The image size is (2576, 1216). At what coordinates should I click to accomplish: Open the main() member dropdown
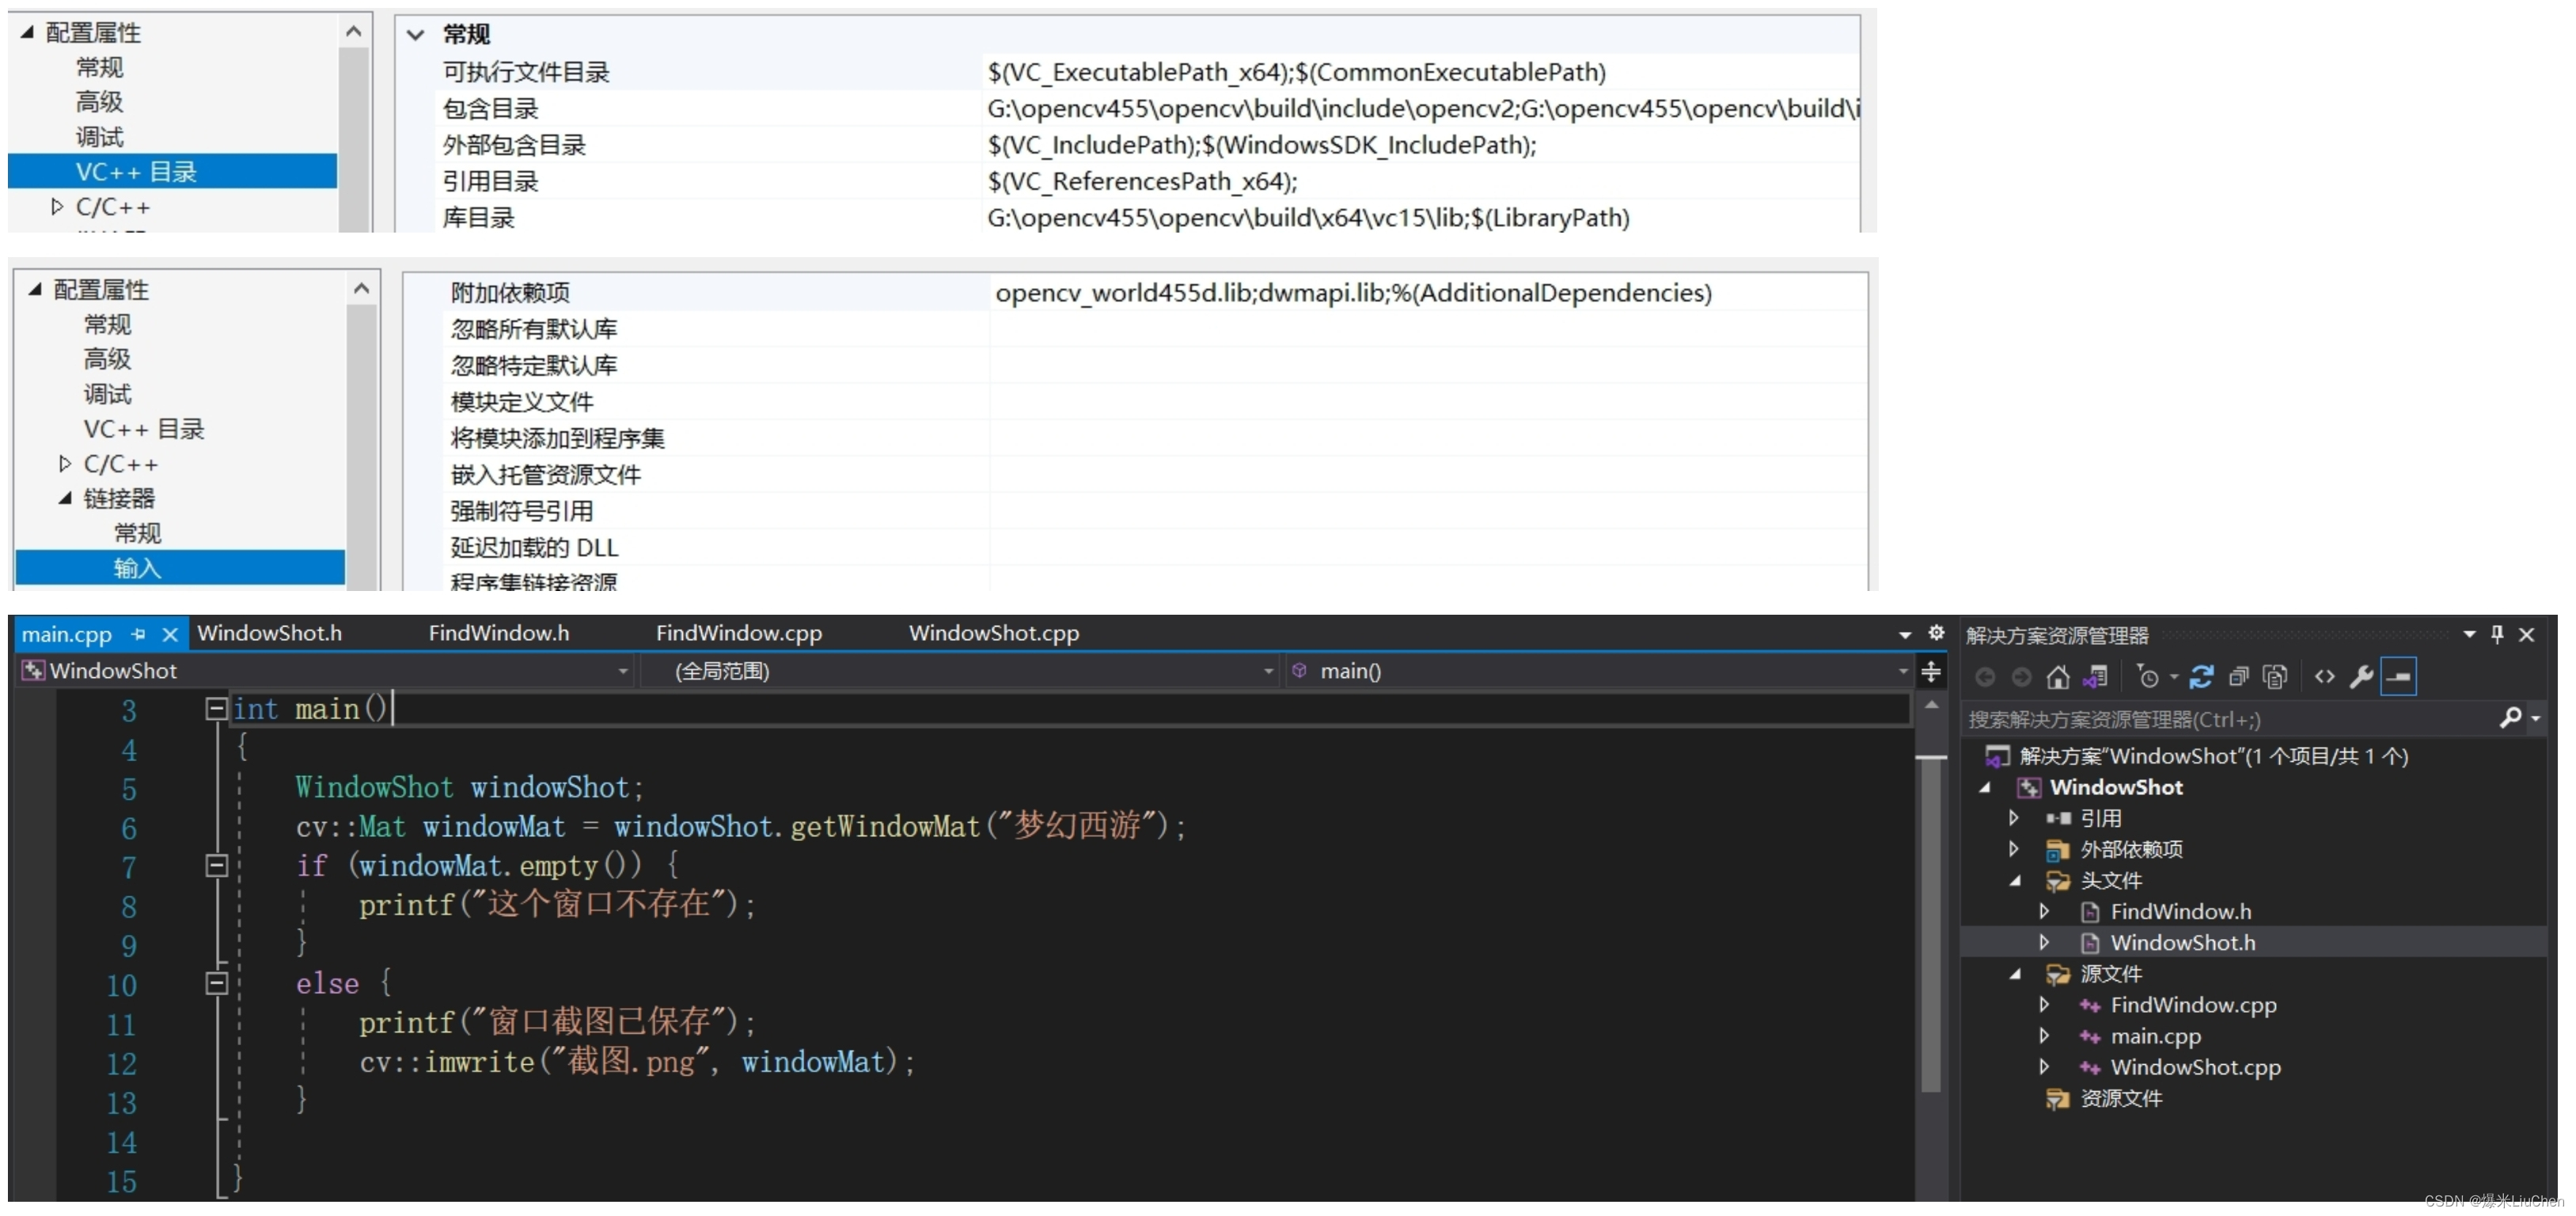(x=1902, y=671)
